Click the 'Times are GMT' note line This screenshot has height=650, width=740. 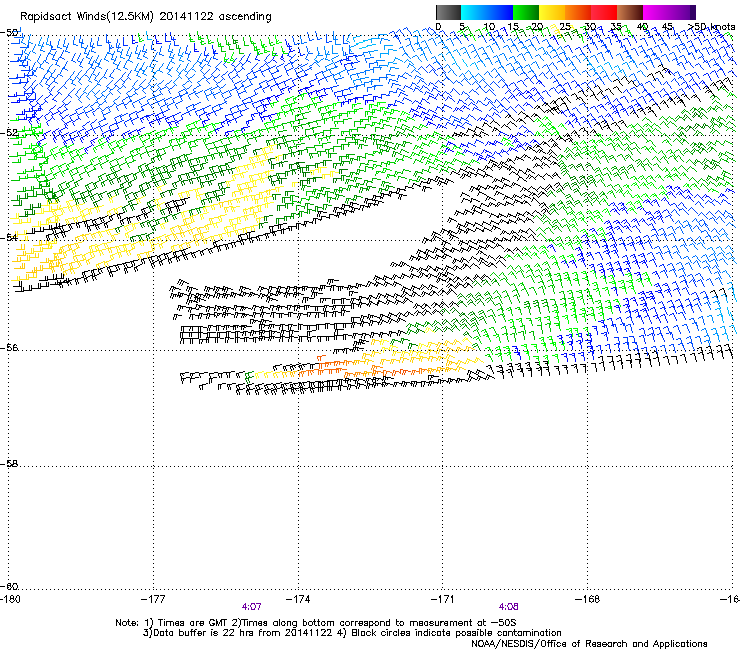coord(316,623)
